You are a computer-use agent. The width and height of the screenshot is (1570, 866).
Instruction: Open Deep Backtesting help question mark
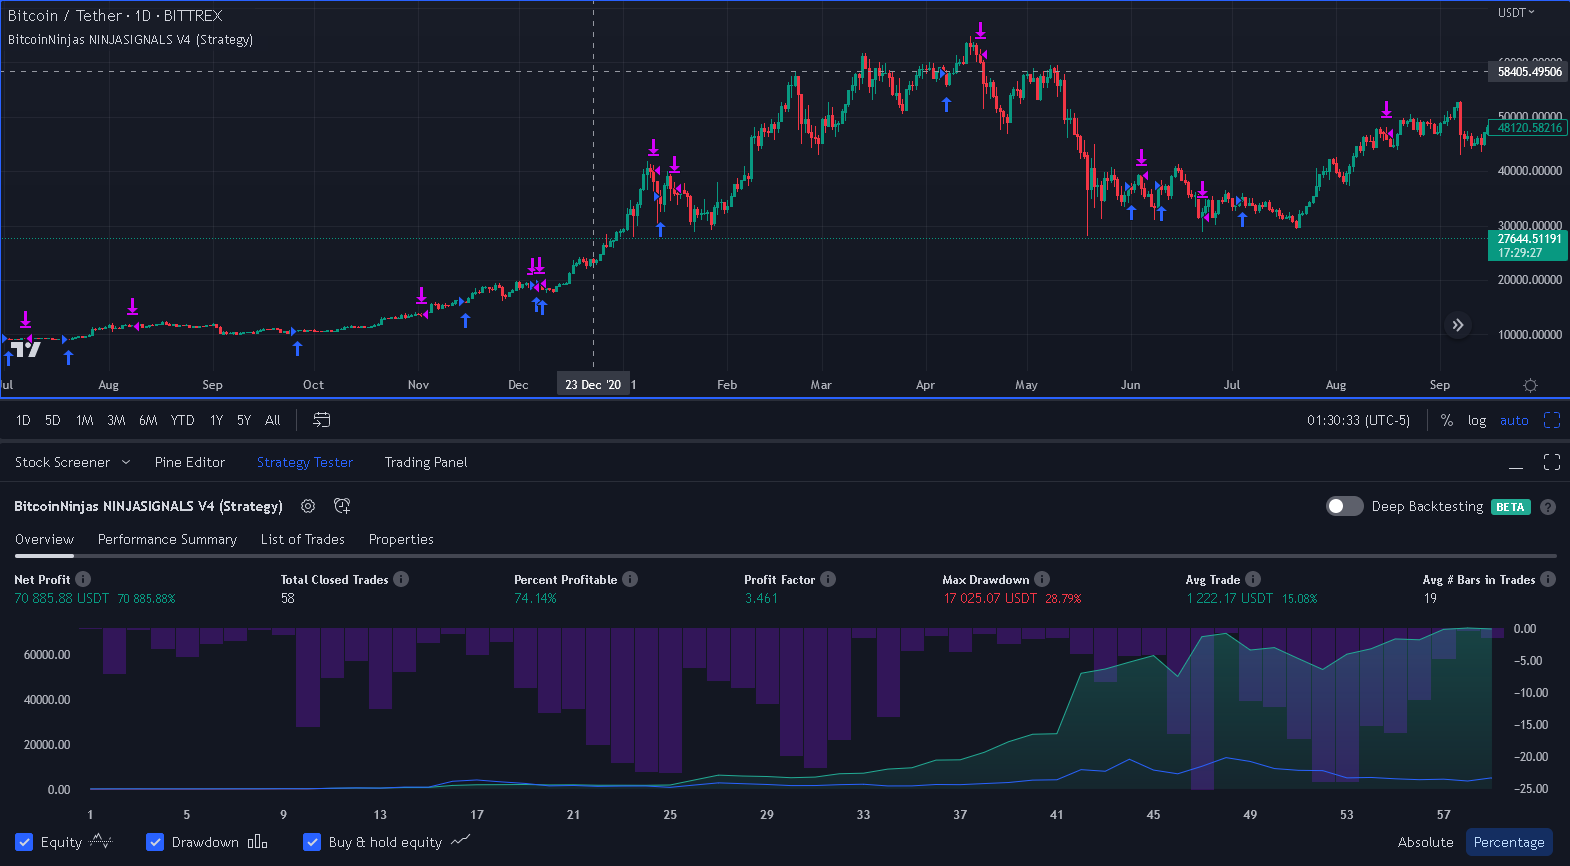pos(1548,507)
